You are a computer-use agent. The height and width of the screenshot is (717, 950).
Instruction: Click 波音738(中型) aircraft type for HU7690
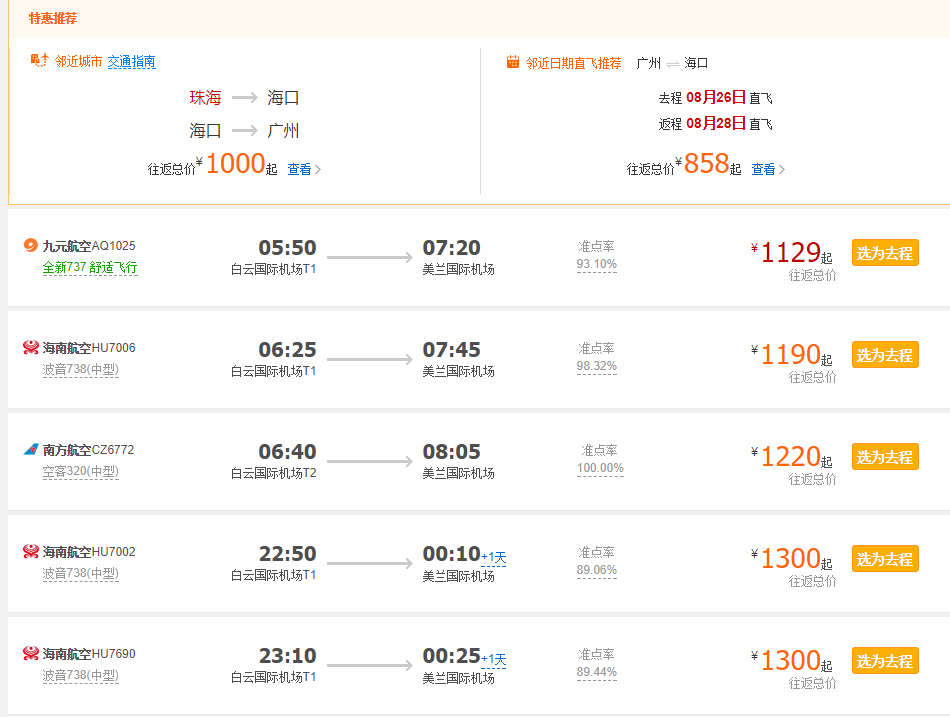click(81, 675)
